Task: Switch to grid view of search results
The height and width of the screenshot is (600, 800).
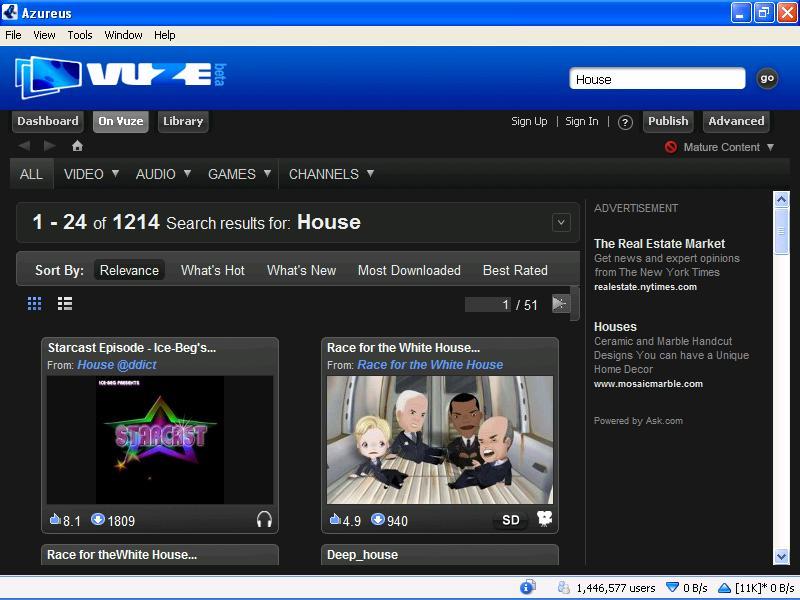Action: (34, 304)
